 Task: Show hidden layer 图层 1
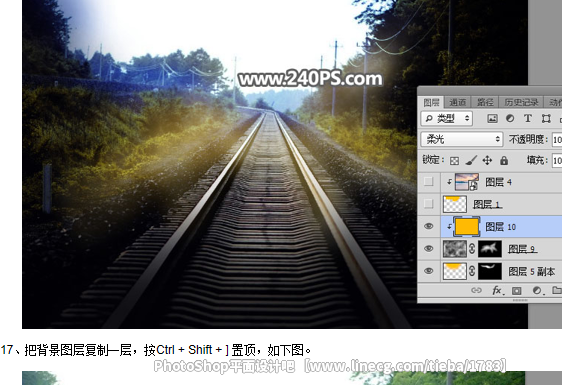coord(428,204)
